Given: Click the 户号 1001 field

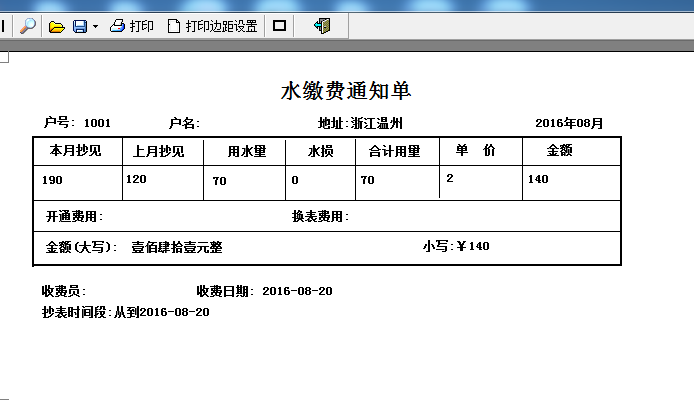Looking at the screenshot, I should click(77, 123).
